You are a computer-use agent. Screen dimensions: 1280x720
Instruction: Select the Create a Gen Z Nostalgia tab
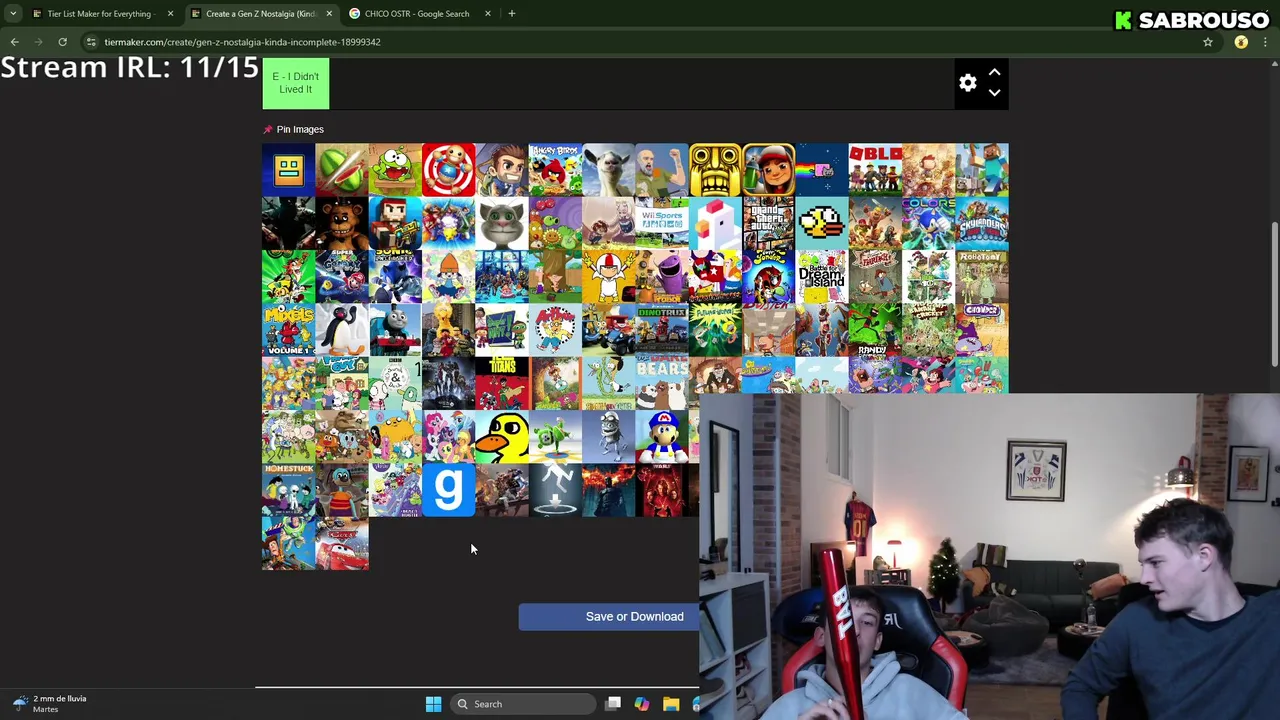click(x=260, y=14)
